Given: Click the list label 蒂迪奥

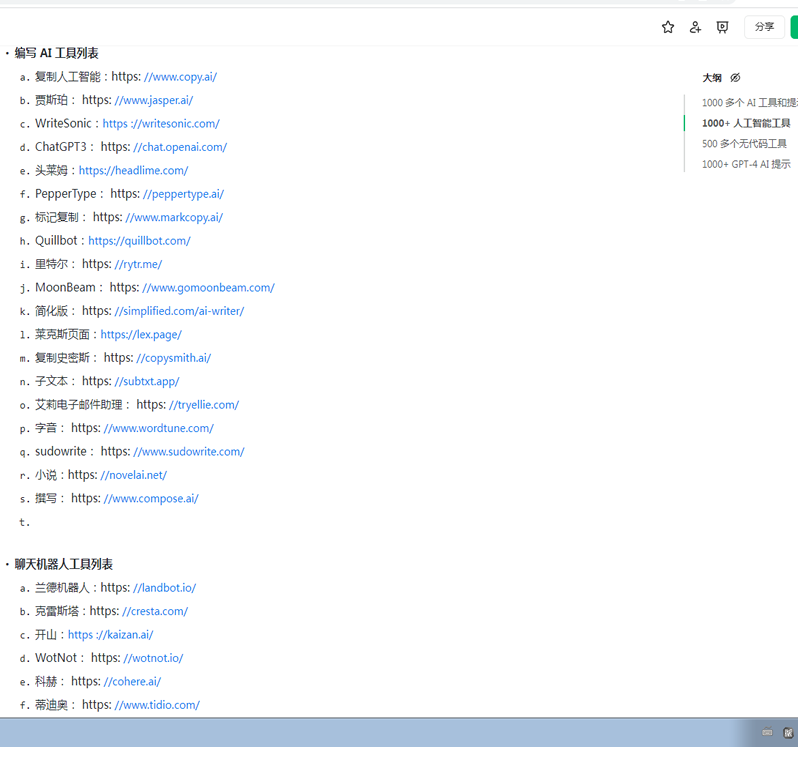Looking at the screenshot, I should 51,705.
